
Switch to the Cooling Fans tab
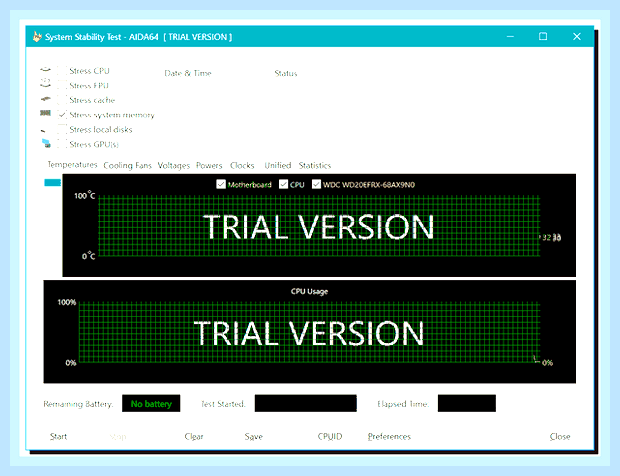click(127, 165)
